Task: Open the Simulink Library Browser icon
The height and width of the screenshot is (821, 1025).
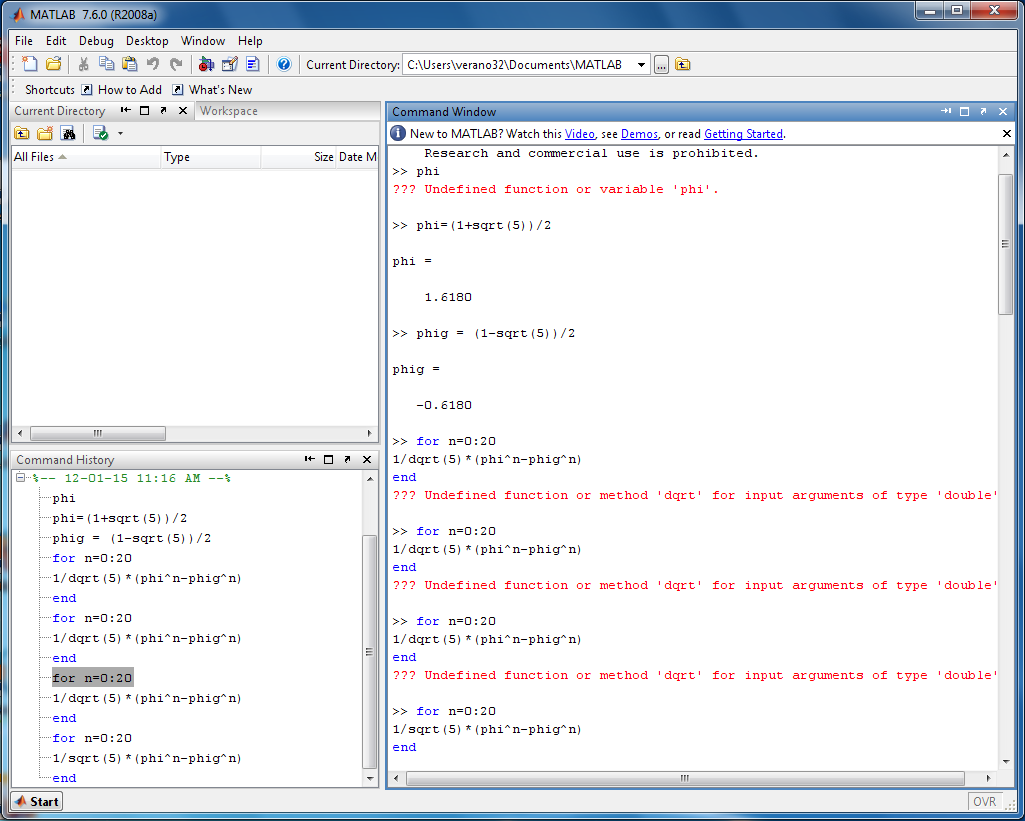Action: click(207, 64)
